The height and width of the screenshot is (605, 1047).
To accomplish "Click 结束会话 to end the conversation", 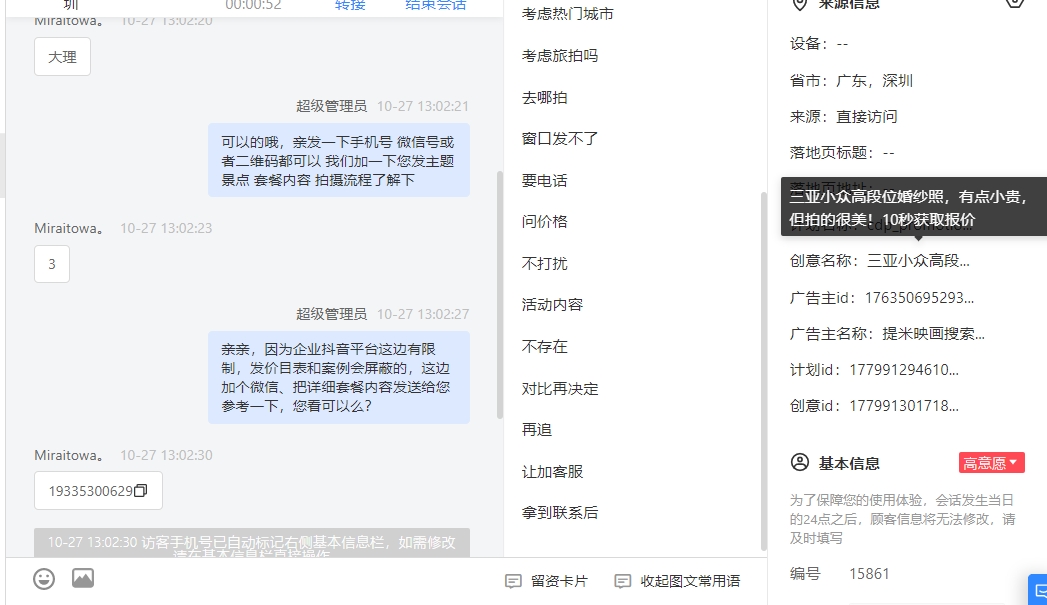I will (435, 5).
